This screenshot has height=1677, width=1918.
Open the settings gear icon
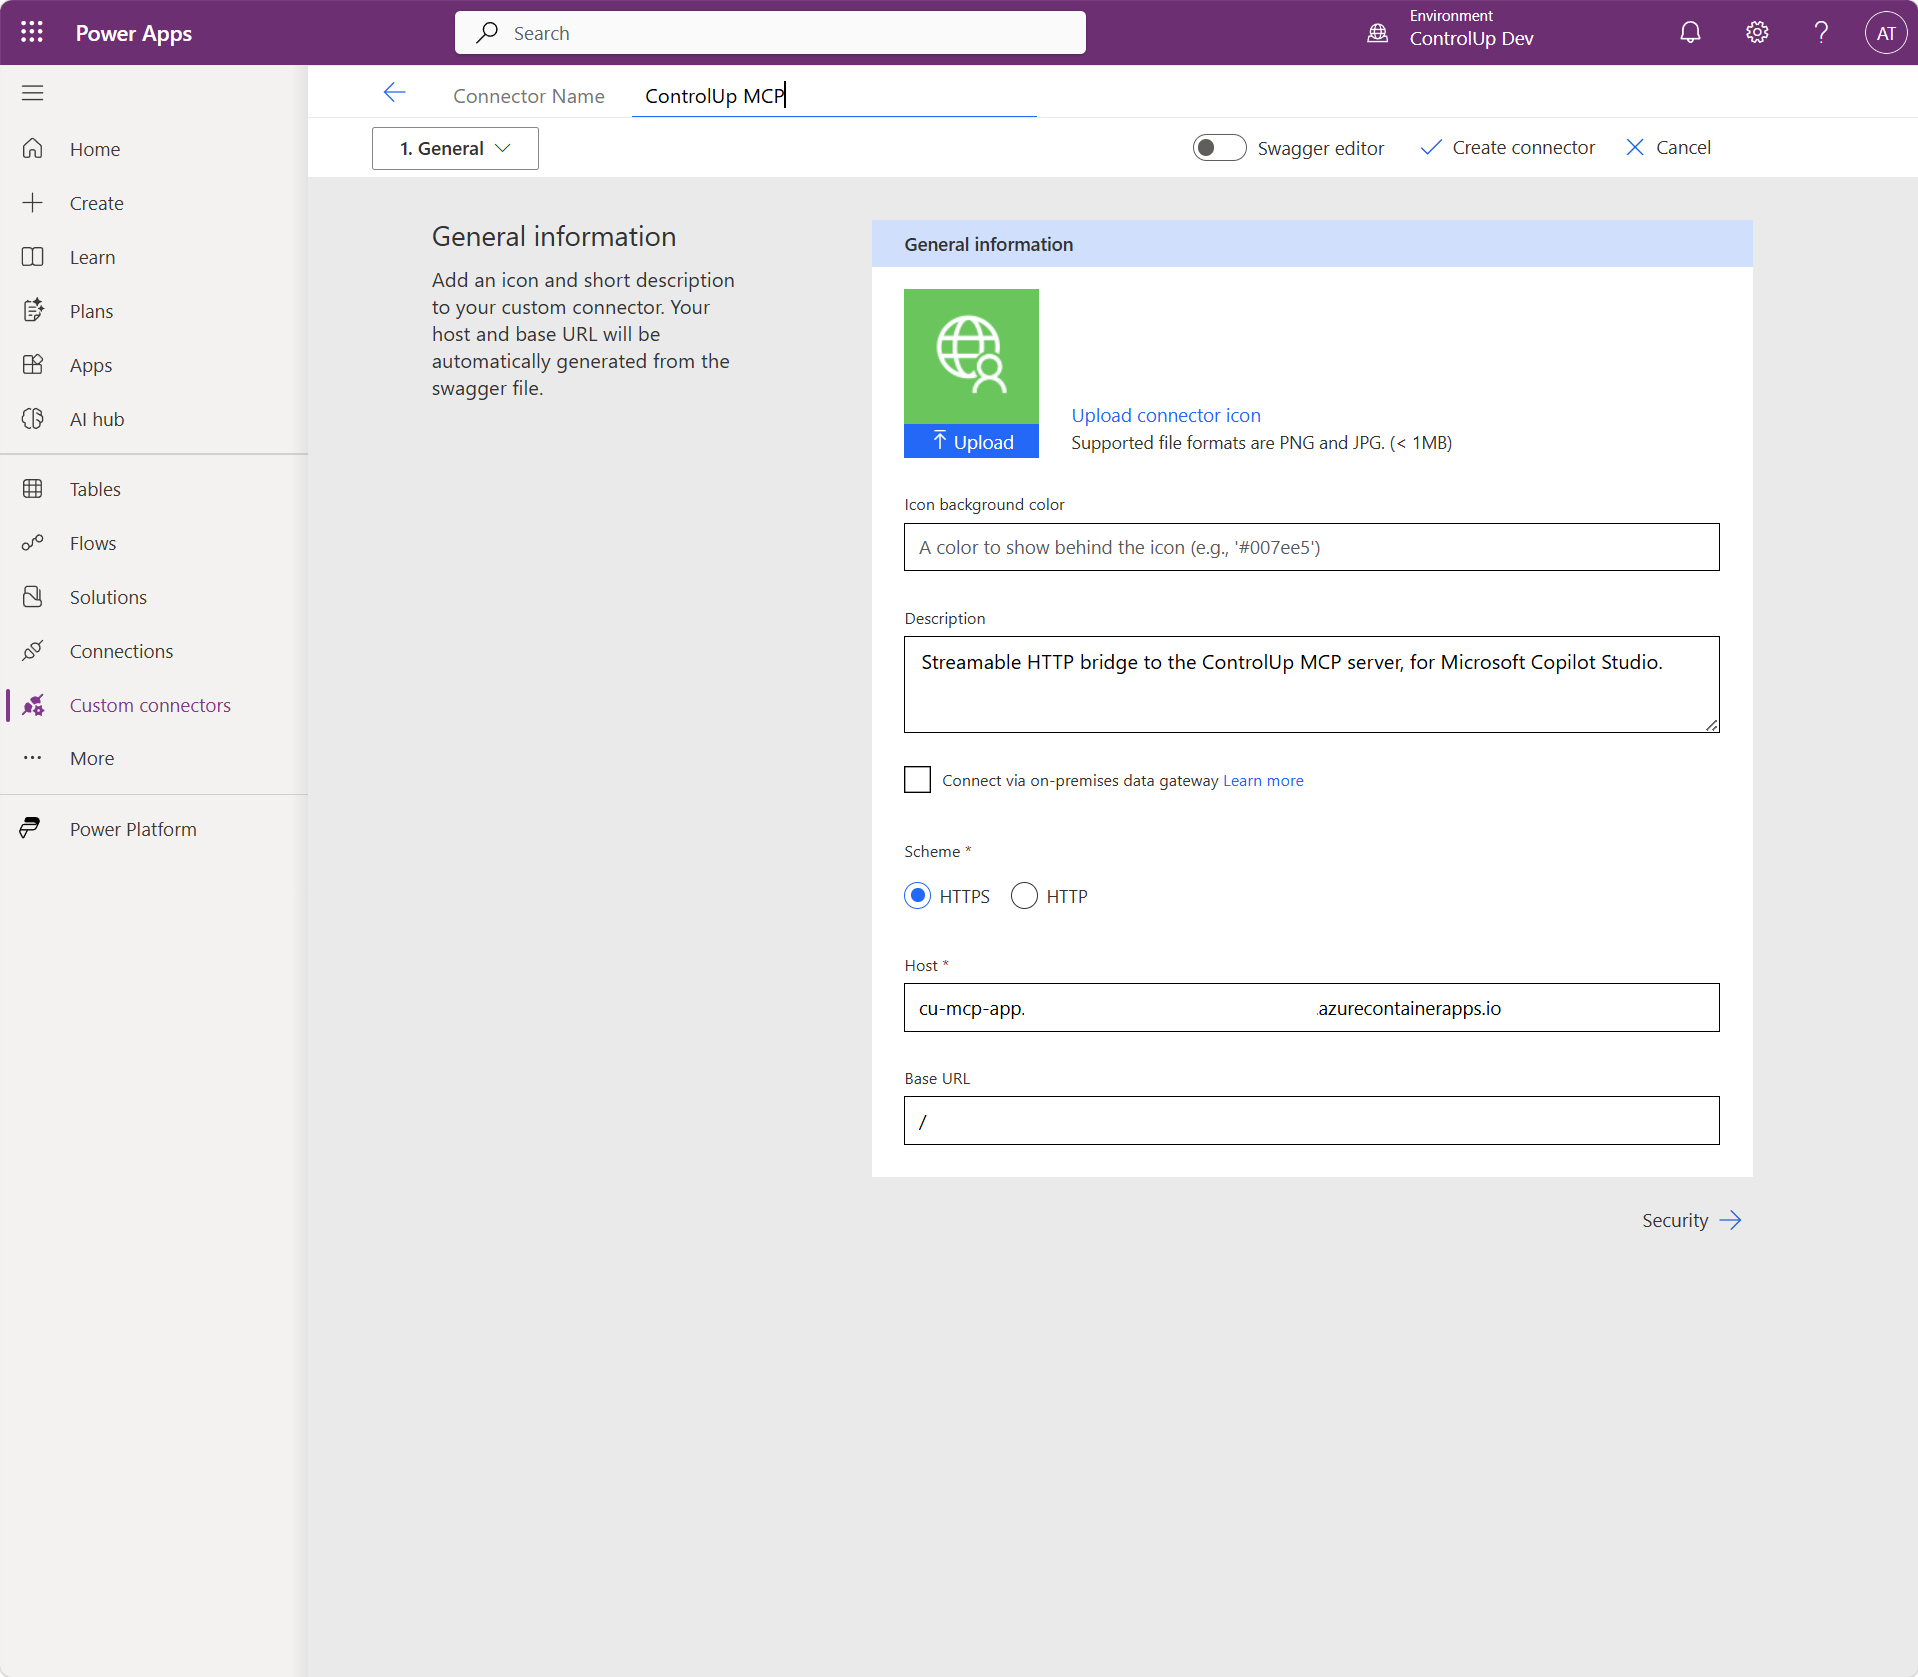tap(1757, 32)
